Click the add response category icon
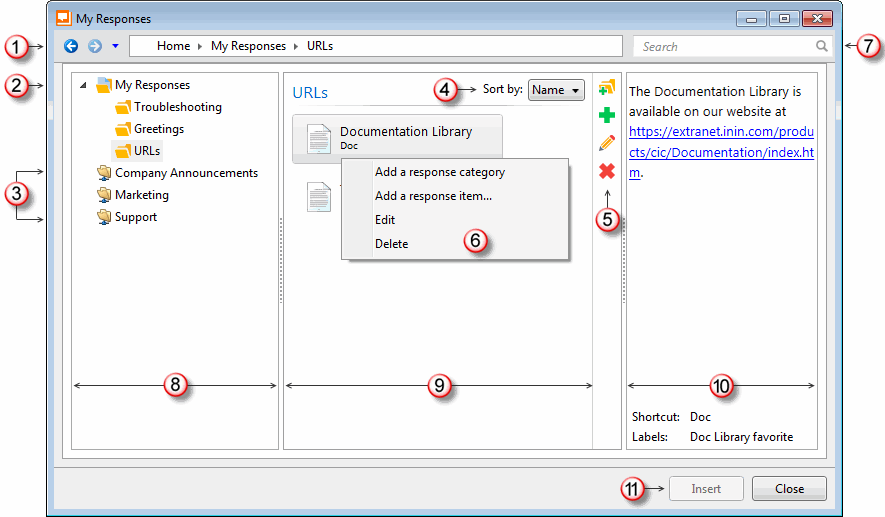Image resolution: width=885 pixels, height=517 pixels. 606,88
